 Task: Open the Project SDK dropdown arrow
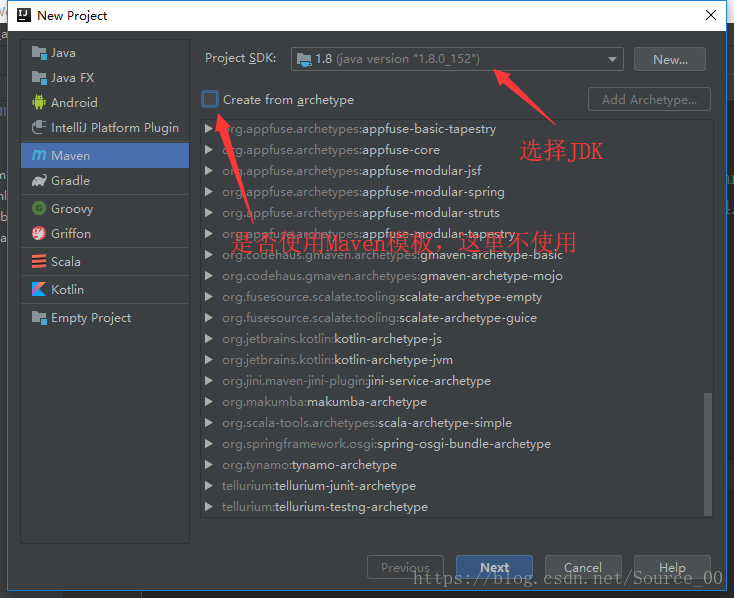[x=612, y=59]
